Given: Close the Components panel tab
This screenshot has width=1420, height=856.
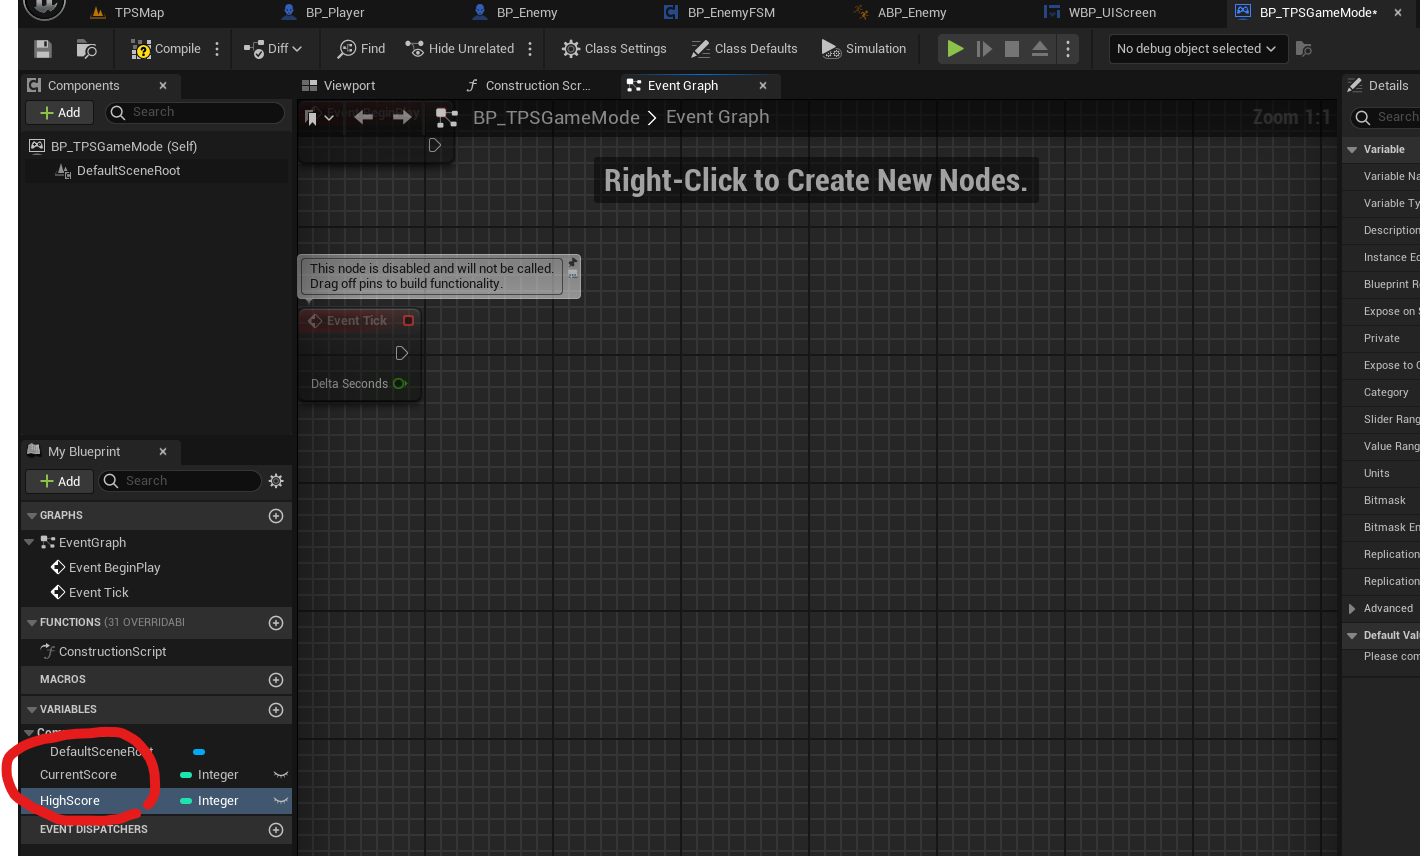Looking at the screenshot, I should pyautogui.click(x=163, y=86).
